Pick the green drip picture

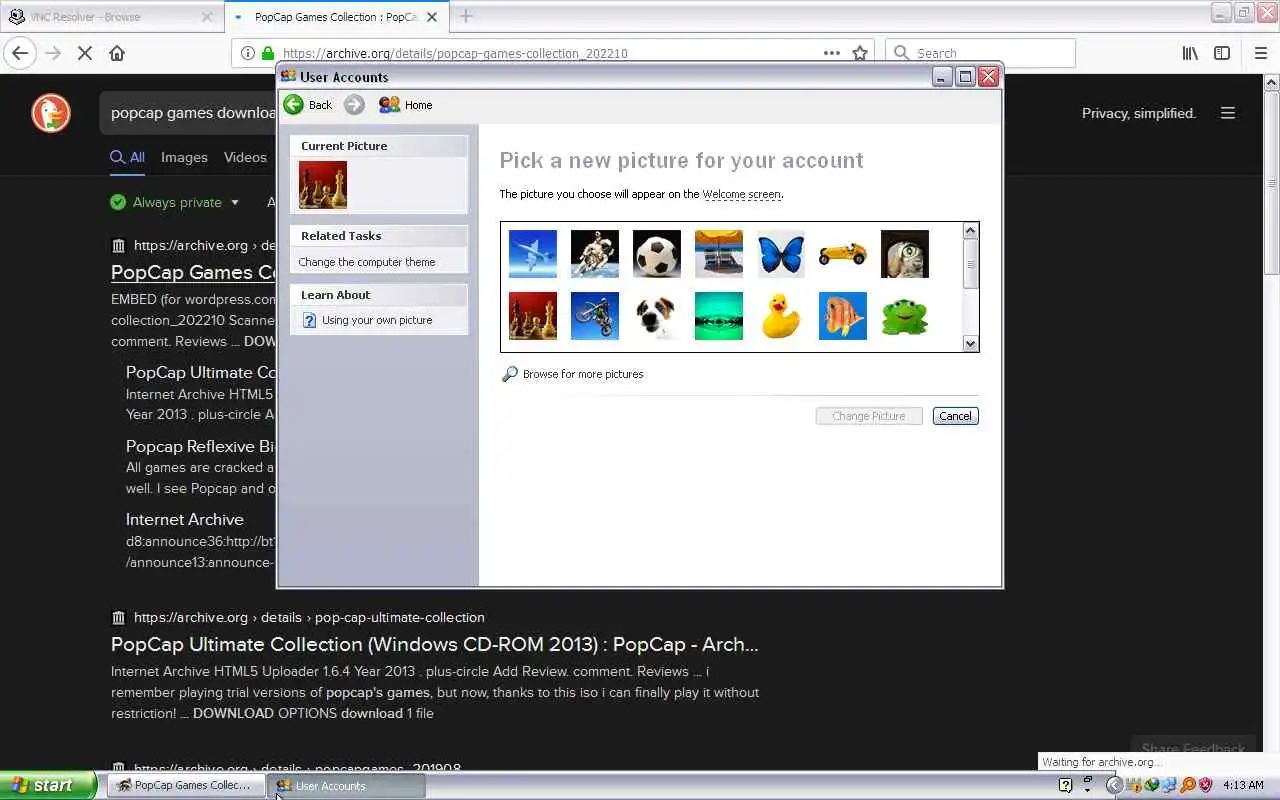click(719, 316)
